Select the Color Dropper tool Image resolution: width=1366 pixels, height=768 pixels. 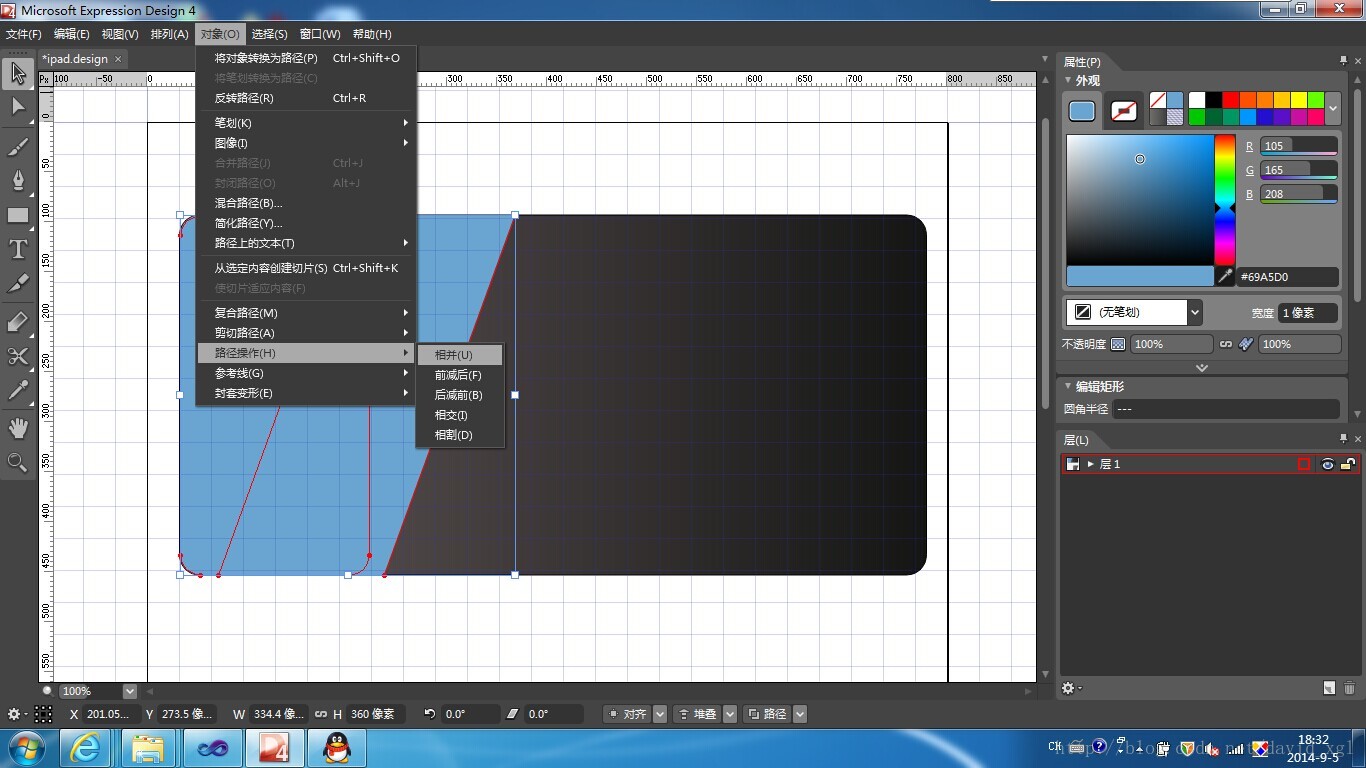18,390
